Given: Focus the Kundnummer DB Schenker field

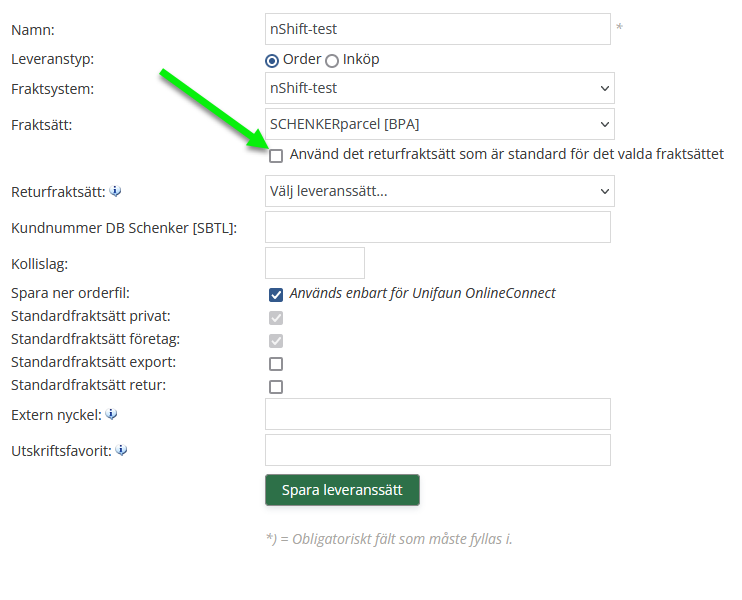Looking at the screenshot, I should pos(437,227).
